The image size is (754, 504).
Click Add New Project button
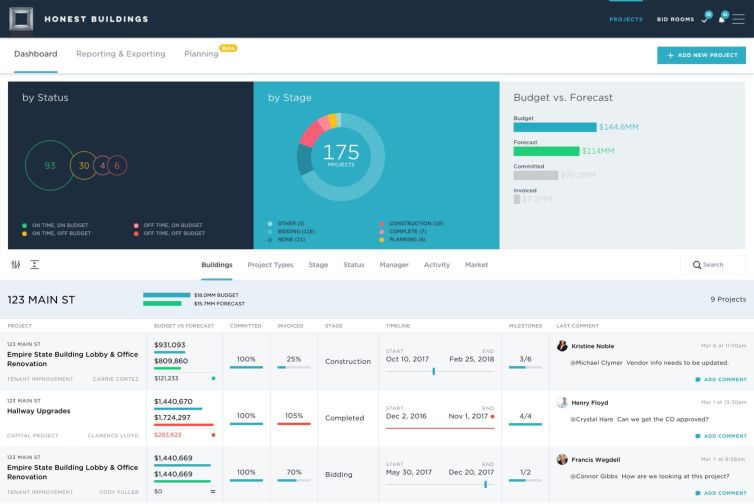pyautogui.click(x=701, y=55)
